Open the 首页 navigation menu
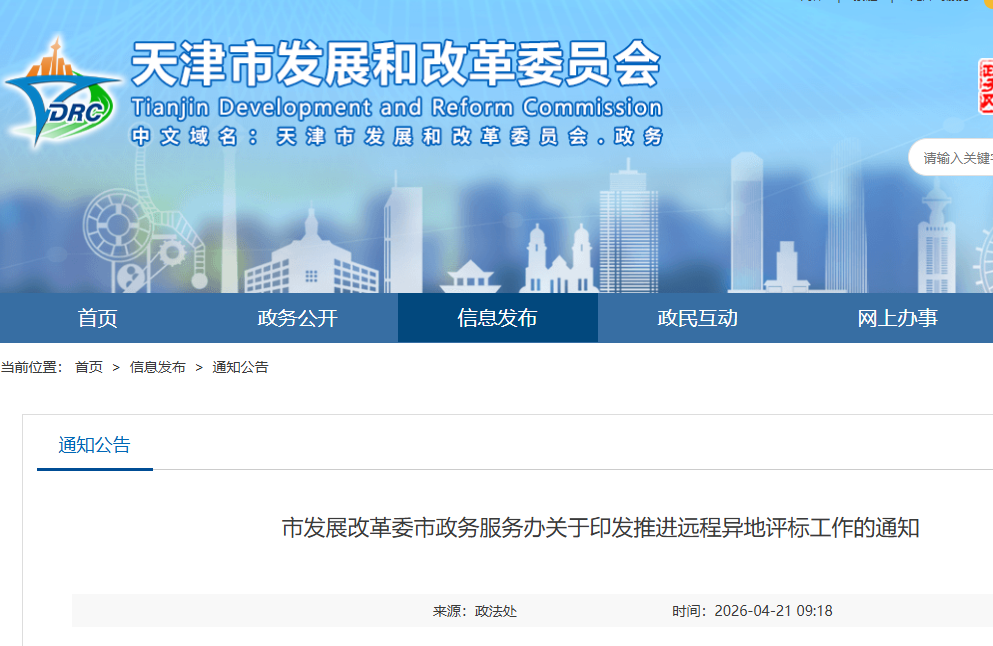 point(97,317)
